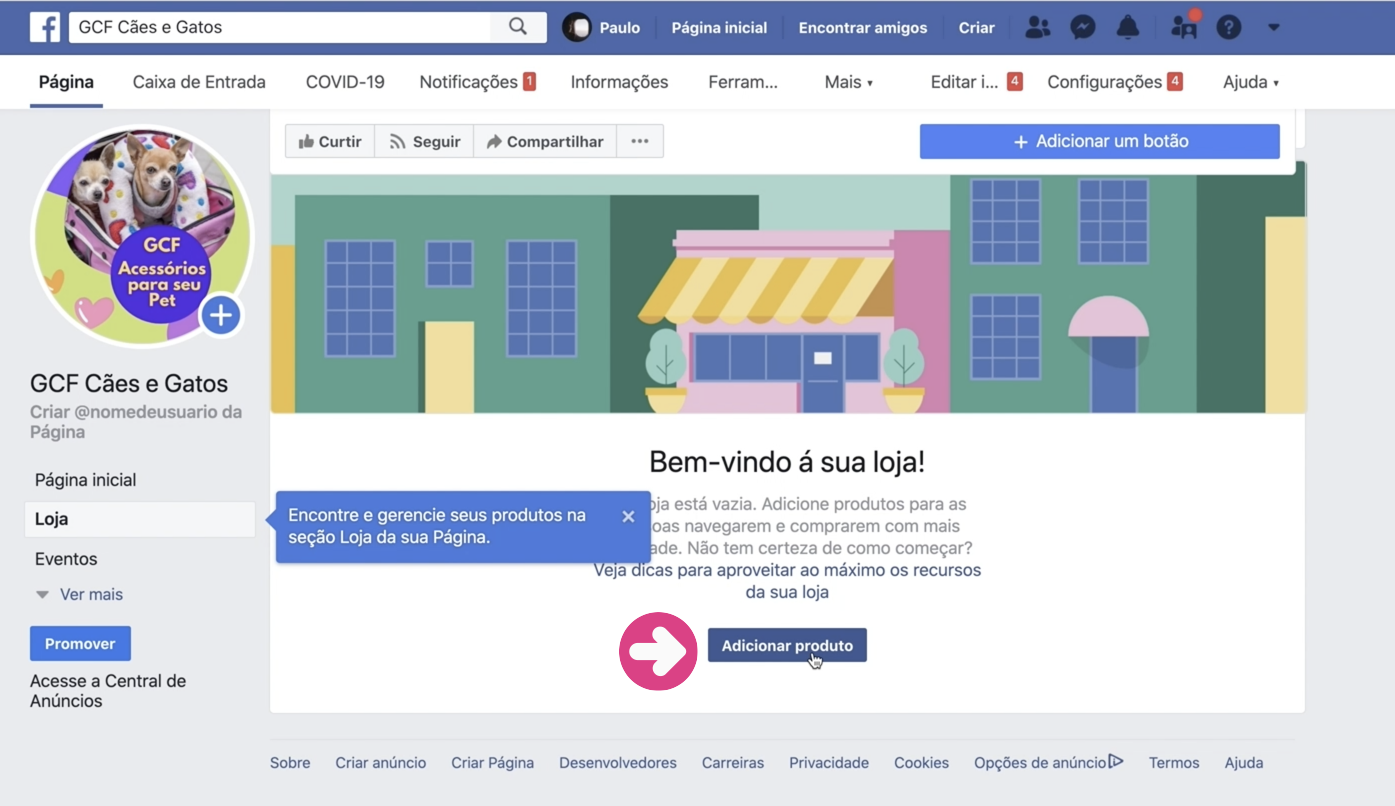
Task: Click Acesse a Central de Anúncios link
Action: coord(108,691)
